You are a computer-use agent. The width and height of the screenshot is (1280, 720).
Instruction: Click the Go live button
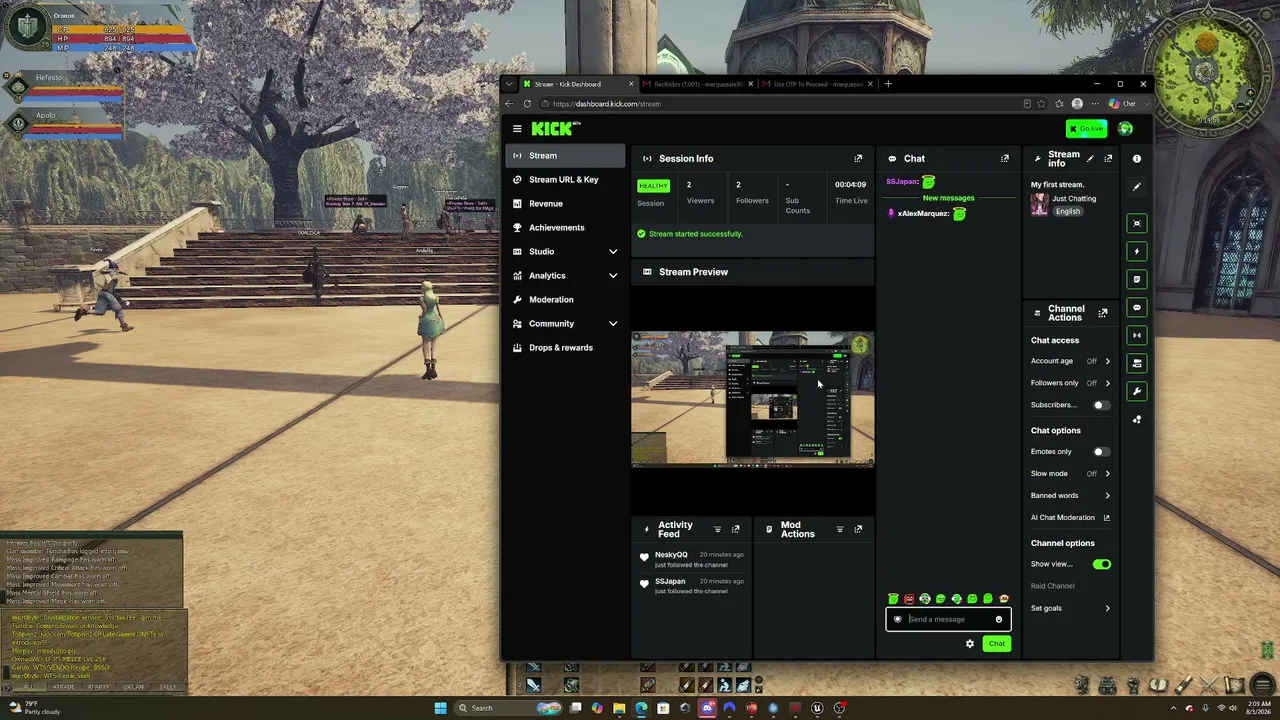point(1086,128)
